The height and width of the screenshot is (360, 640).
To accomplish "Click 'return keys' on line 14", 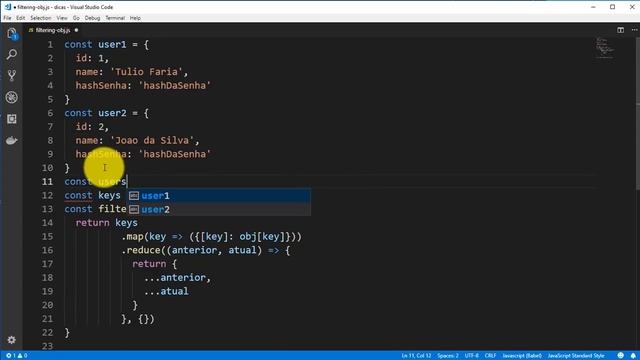I will [x=107, y=223].
